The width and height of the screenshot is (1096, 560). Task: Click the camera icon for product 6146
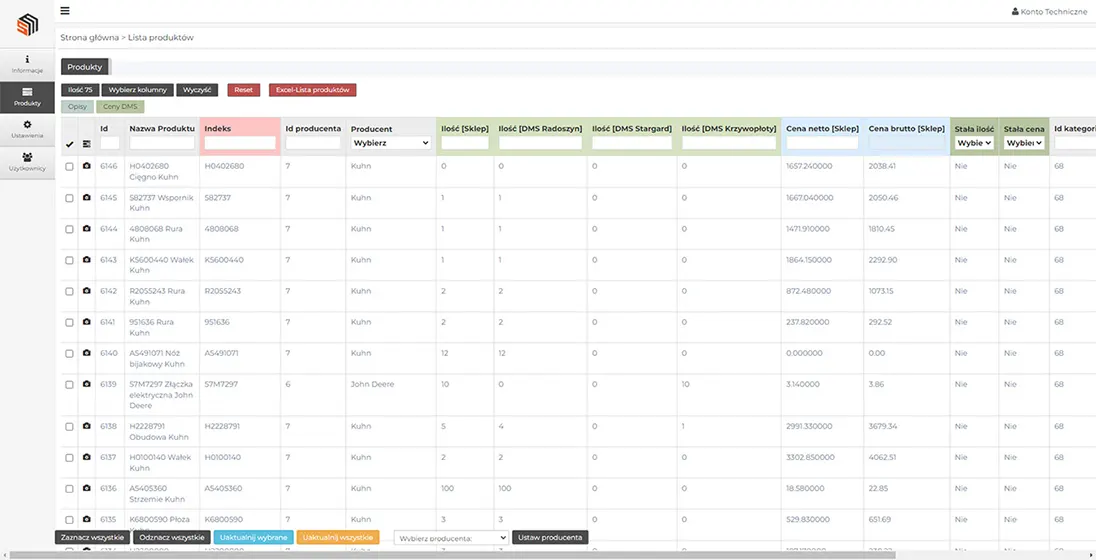click(87, 166)
